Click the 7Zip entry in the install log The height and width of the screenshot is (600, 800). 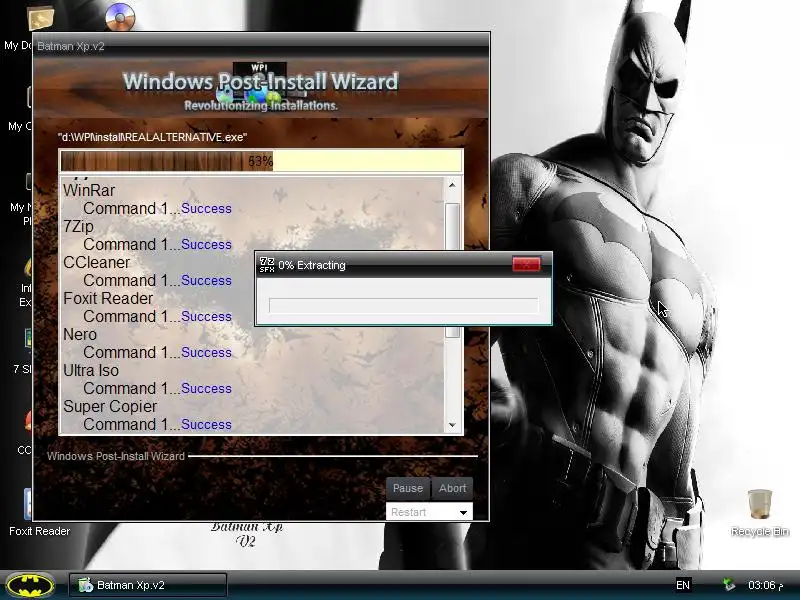coord(78,226)
